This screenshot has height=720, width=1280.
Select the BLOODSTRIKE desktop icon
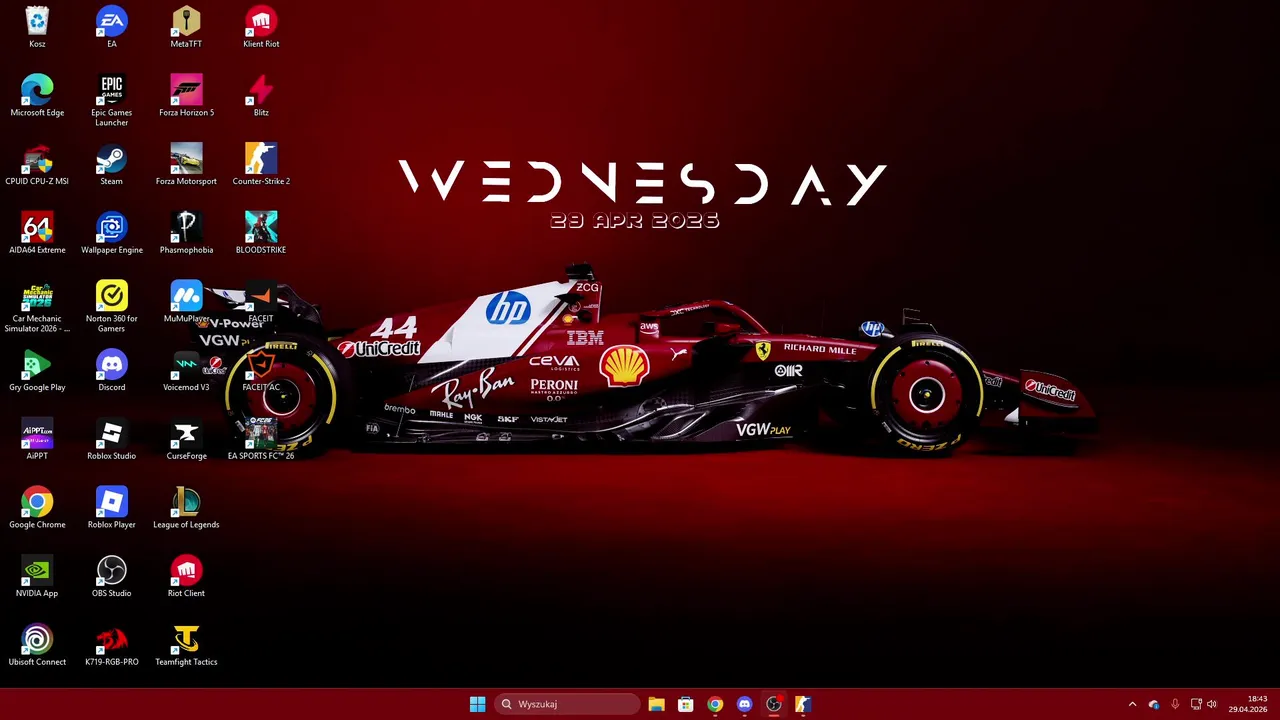261,233
